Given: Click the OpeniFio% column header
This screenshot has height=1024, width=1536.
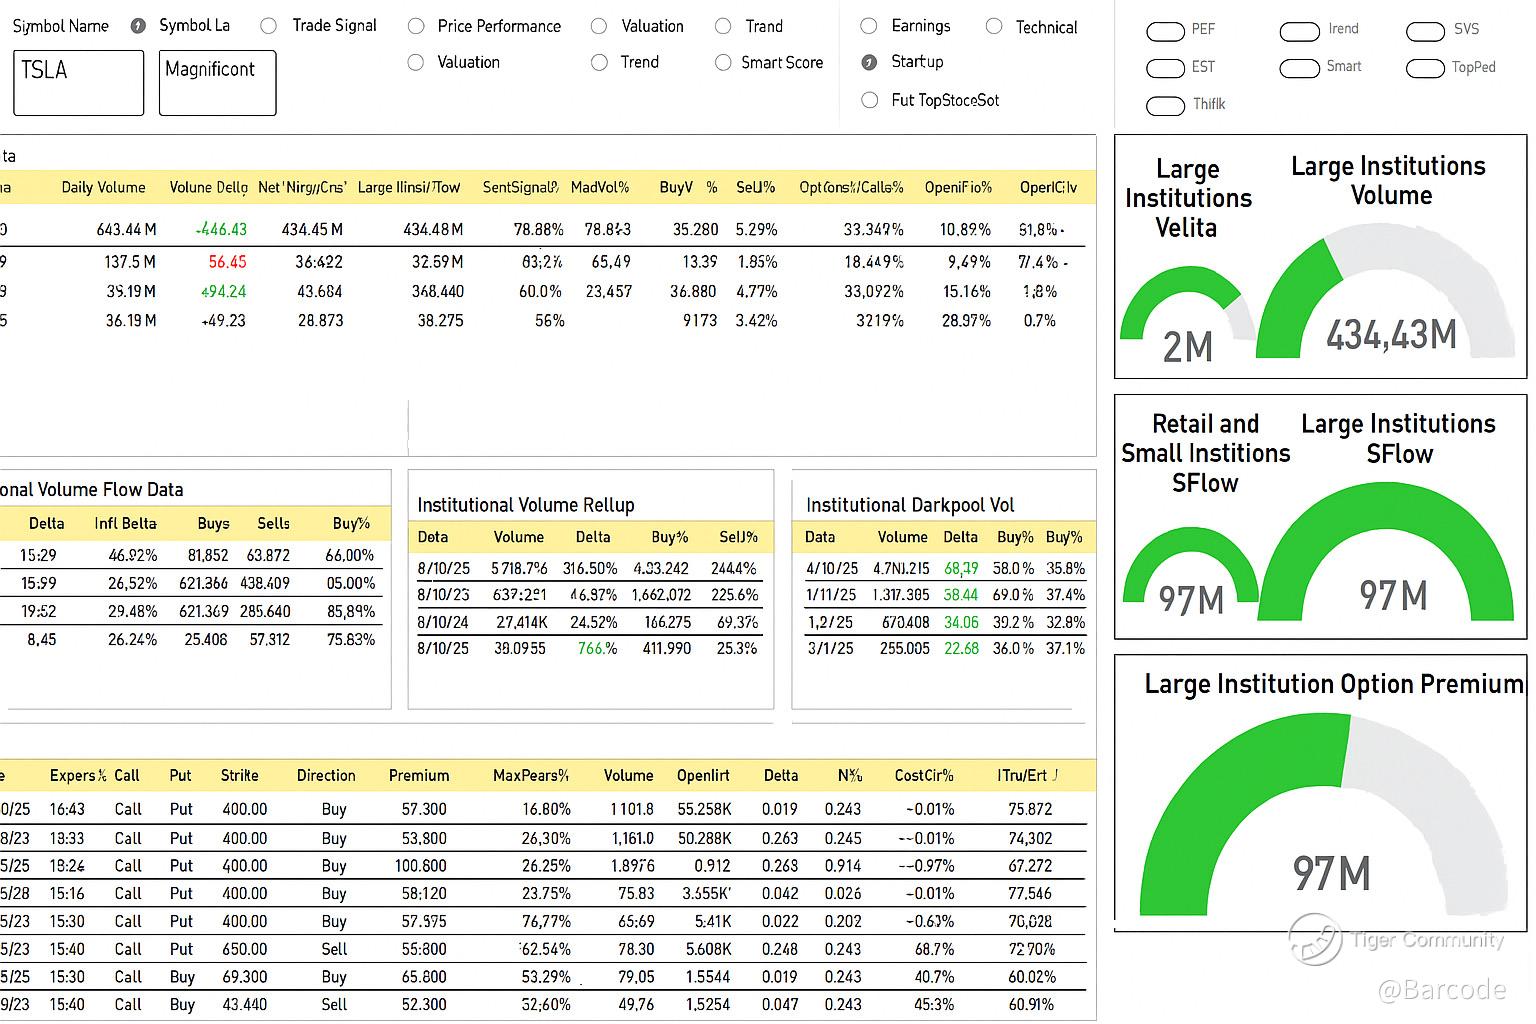Looking at the screenshot, I should tap(958, 187).
